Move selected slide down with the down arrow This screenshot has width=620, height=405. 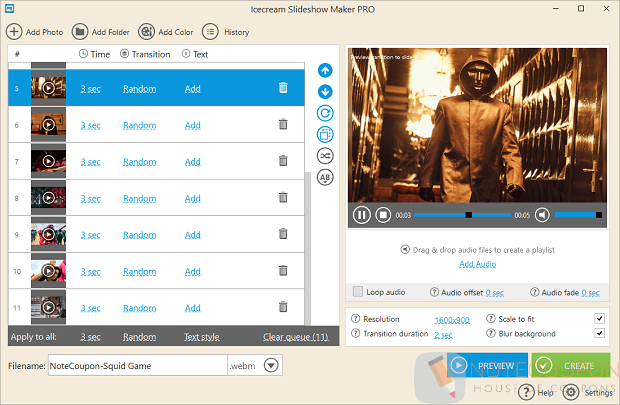(x=325, y=92)
